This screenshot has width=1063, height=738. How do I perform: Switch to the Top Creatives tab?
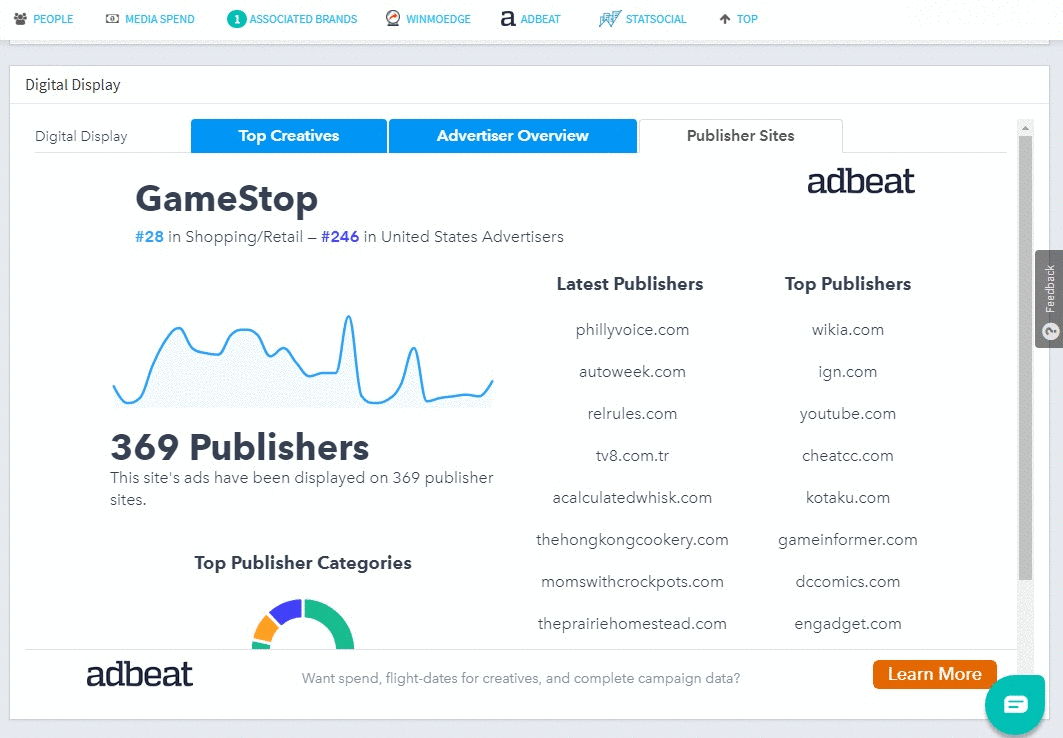(x=289, y=136)
